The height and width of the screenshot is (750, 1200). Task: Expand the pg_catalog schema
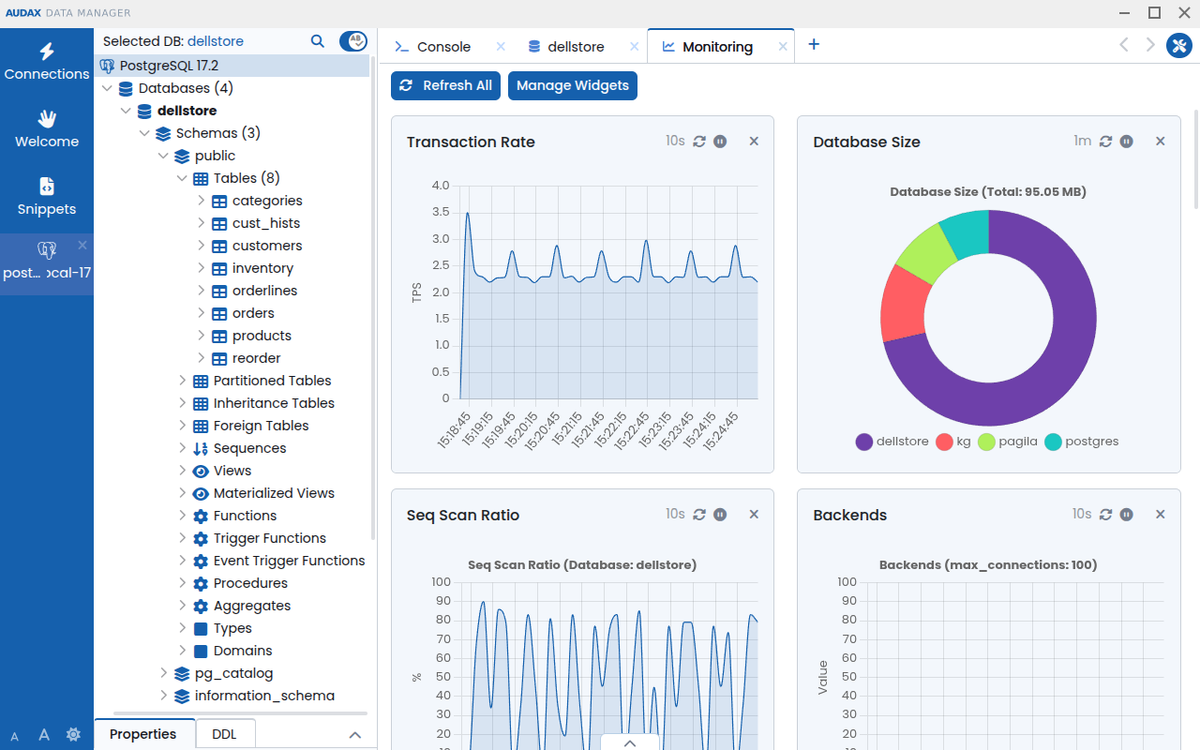pyautogui.click(x=164, y=673)
